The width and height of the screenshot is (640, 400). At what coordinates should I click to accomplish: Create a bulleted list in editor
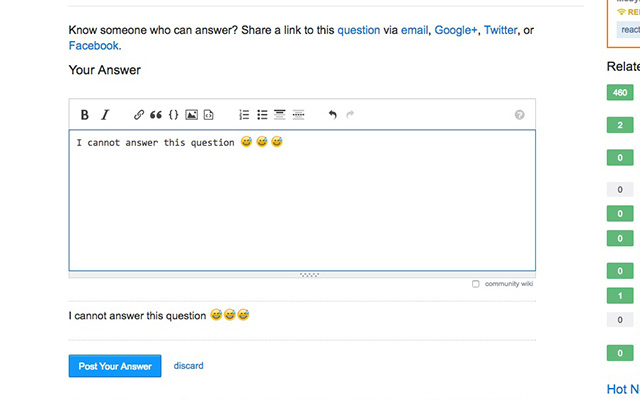pyautogui.click(x=262, y=115)
